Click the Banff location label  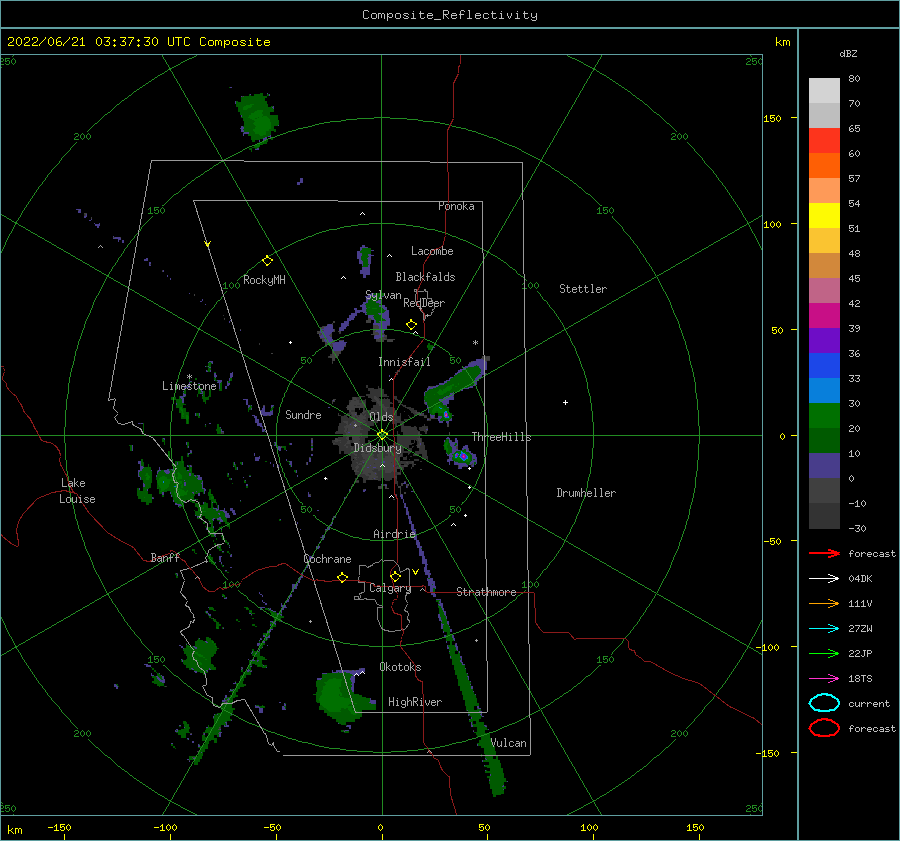coord(165,557)
